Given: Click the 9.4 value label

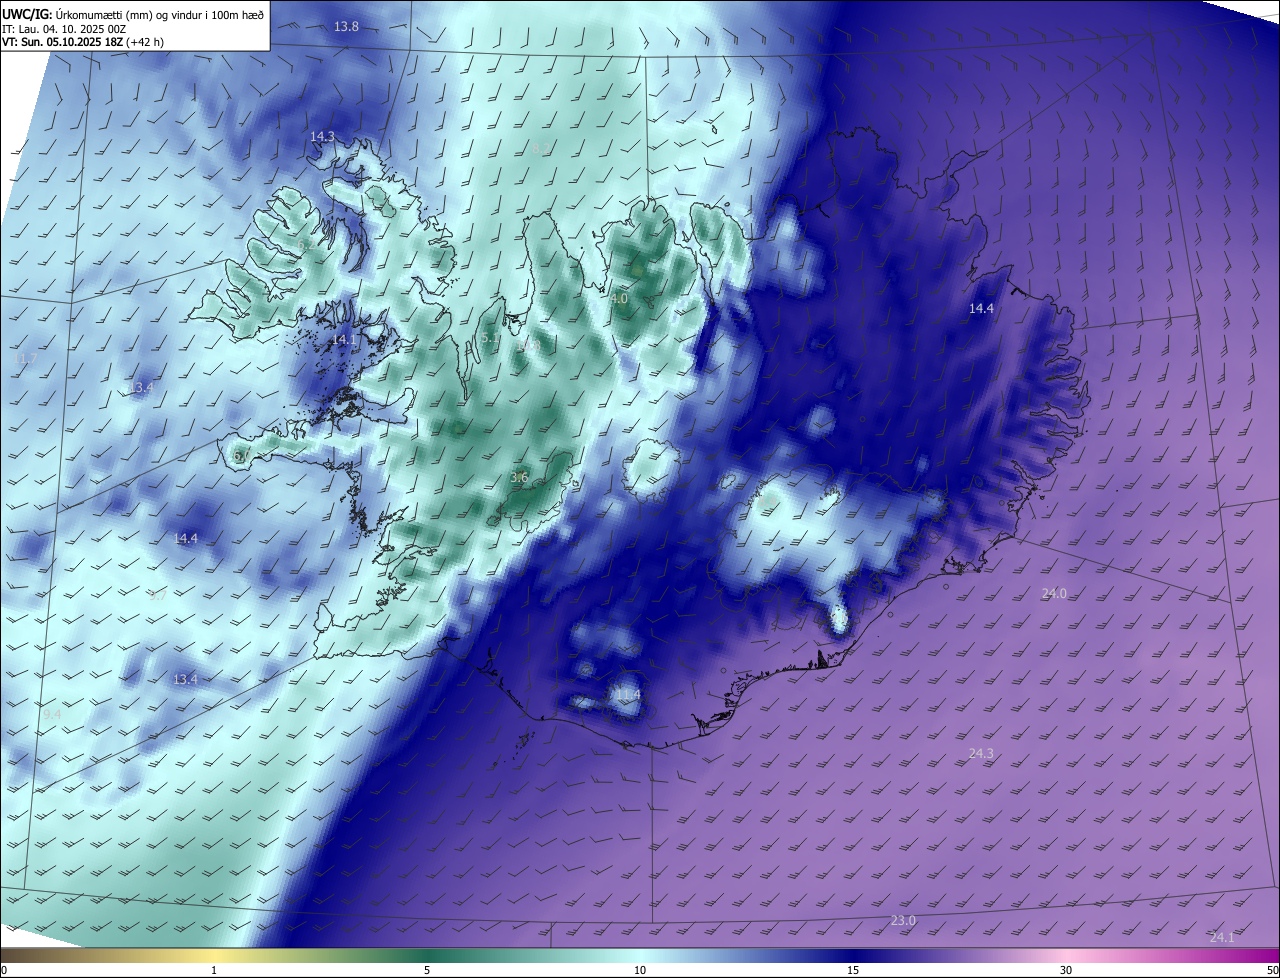Looking at the screenshot, I should [52, 714].
